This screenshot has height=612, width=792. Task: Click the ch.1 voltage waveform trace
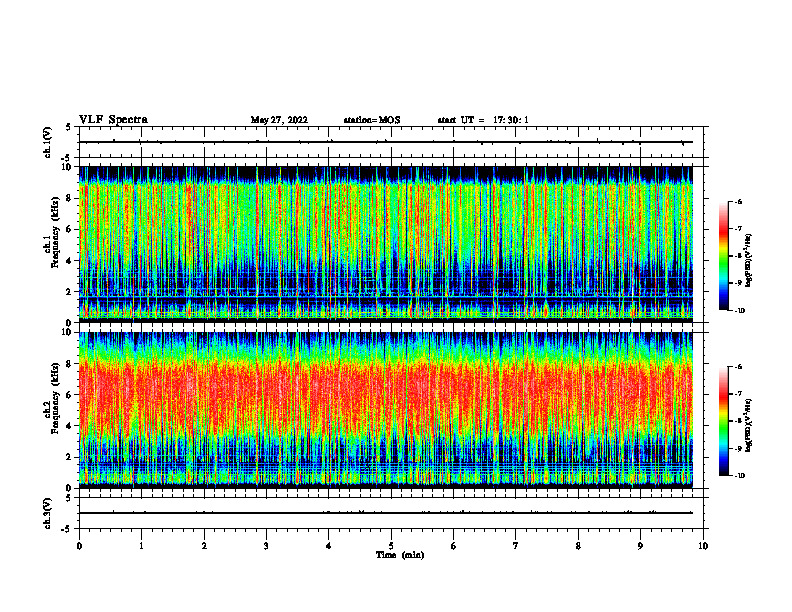pyautogui.click(x=386, y=142)
